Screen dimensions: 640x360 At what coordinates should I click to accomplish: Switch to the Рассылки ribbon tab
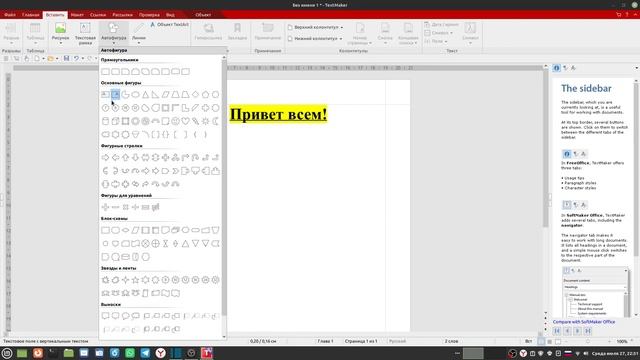click(122, 15)
